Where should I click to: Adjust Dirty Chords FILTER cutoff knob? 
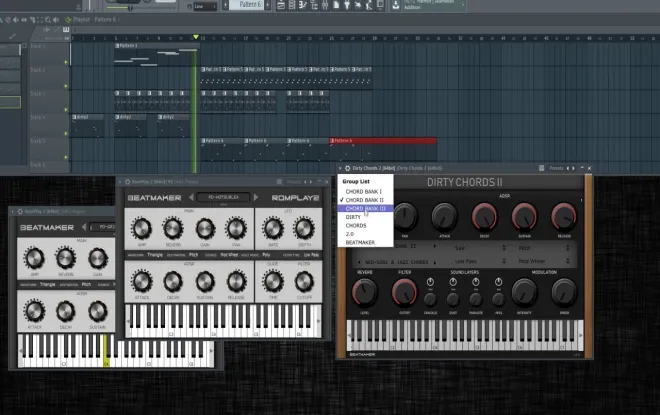[405, 293]
